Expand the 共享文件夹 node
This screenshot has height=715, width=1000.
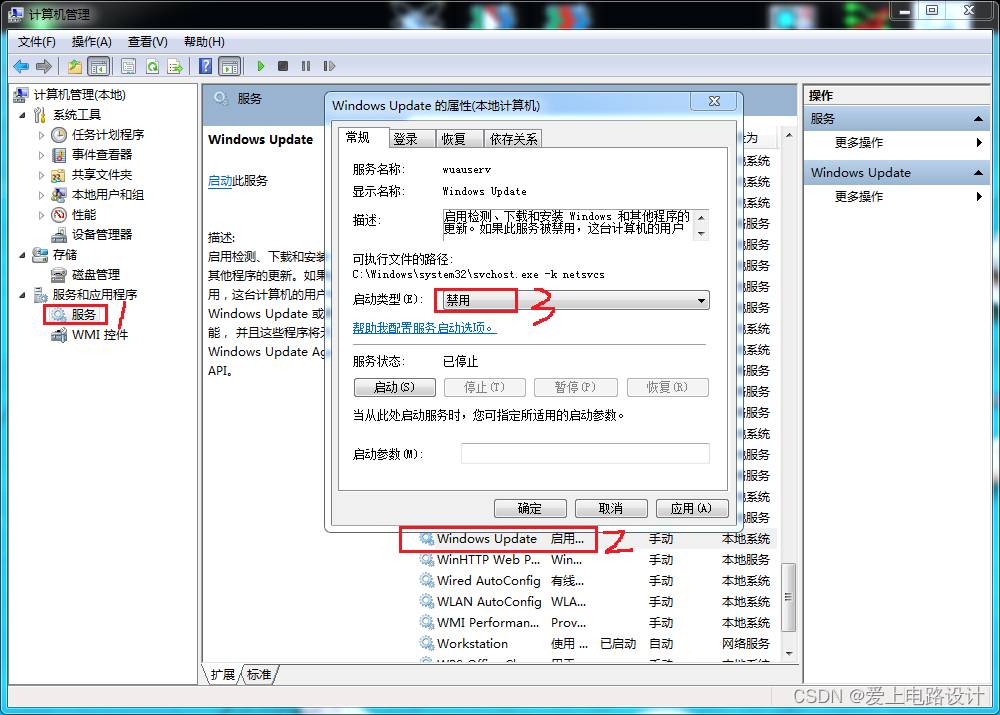click(x=41, y=175)
